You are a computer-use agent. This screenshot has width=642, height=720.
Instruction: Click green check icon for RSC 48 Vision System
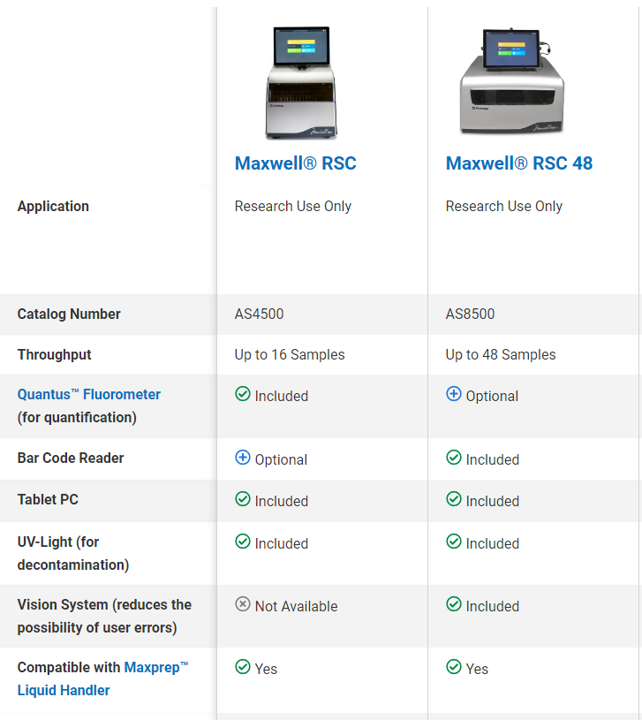[x=454, y=604]
